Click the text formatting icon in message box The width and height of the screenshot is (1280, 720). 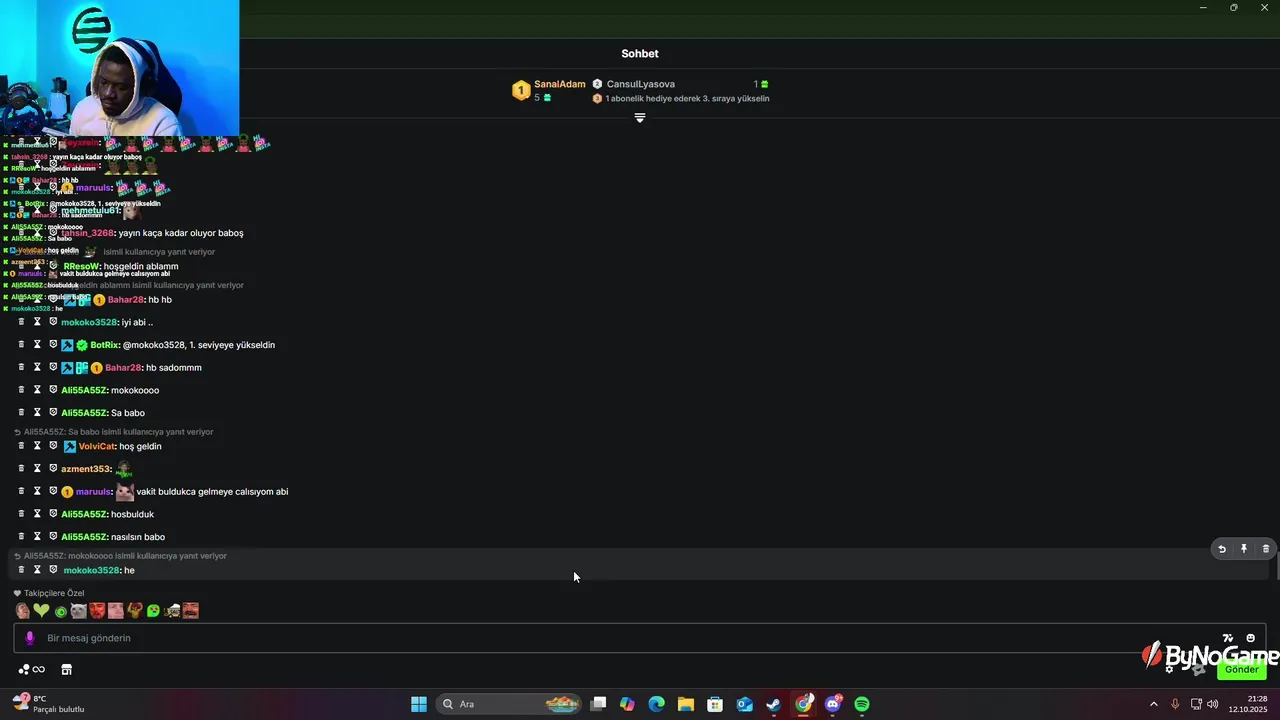1228,638
